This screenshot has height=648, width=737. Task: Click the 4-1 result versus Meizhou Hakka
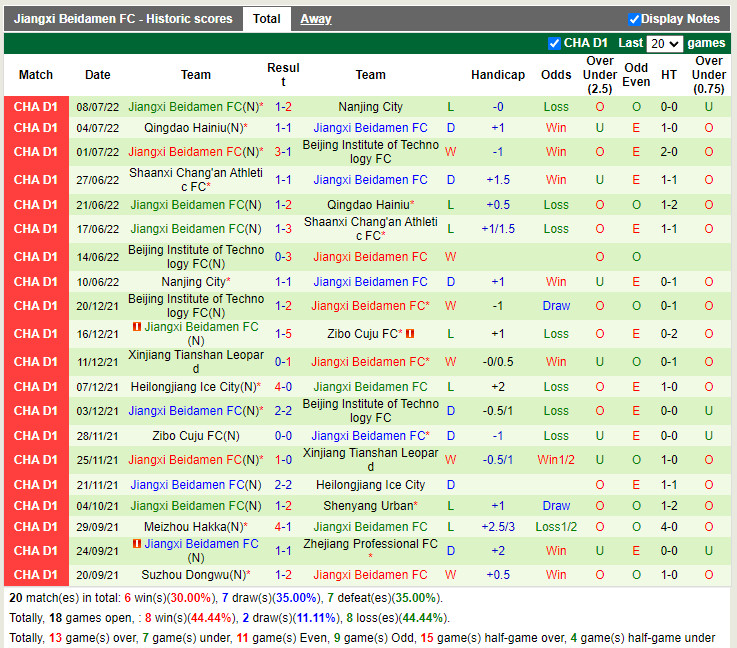(x=283, y=527)
